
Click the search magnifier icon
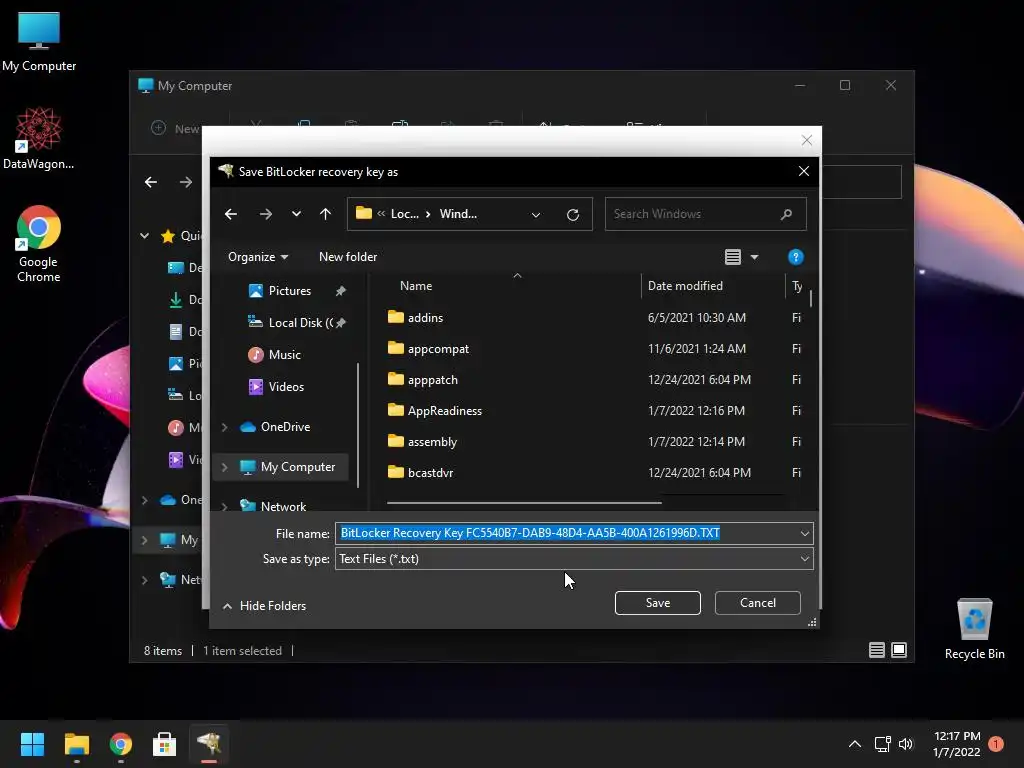786,214
